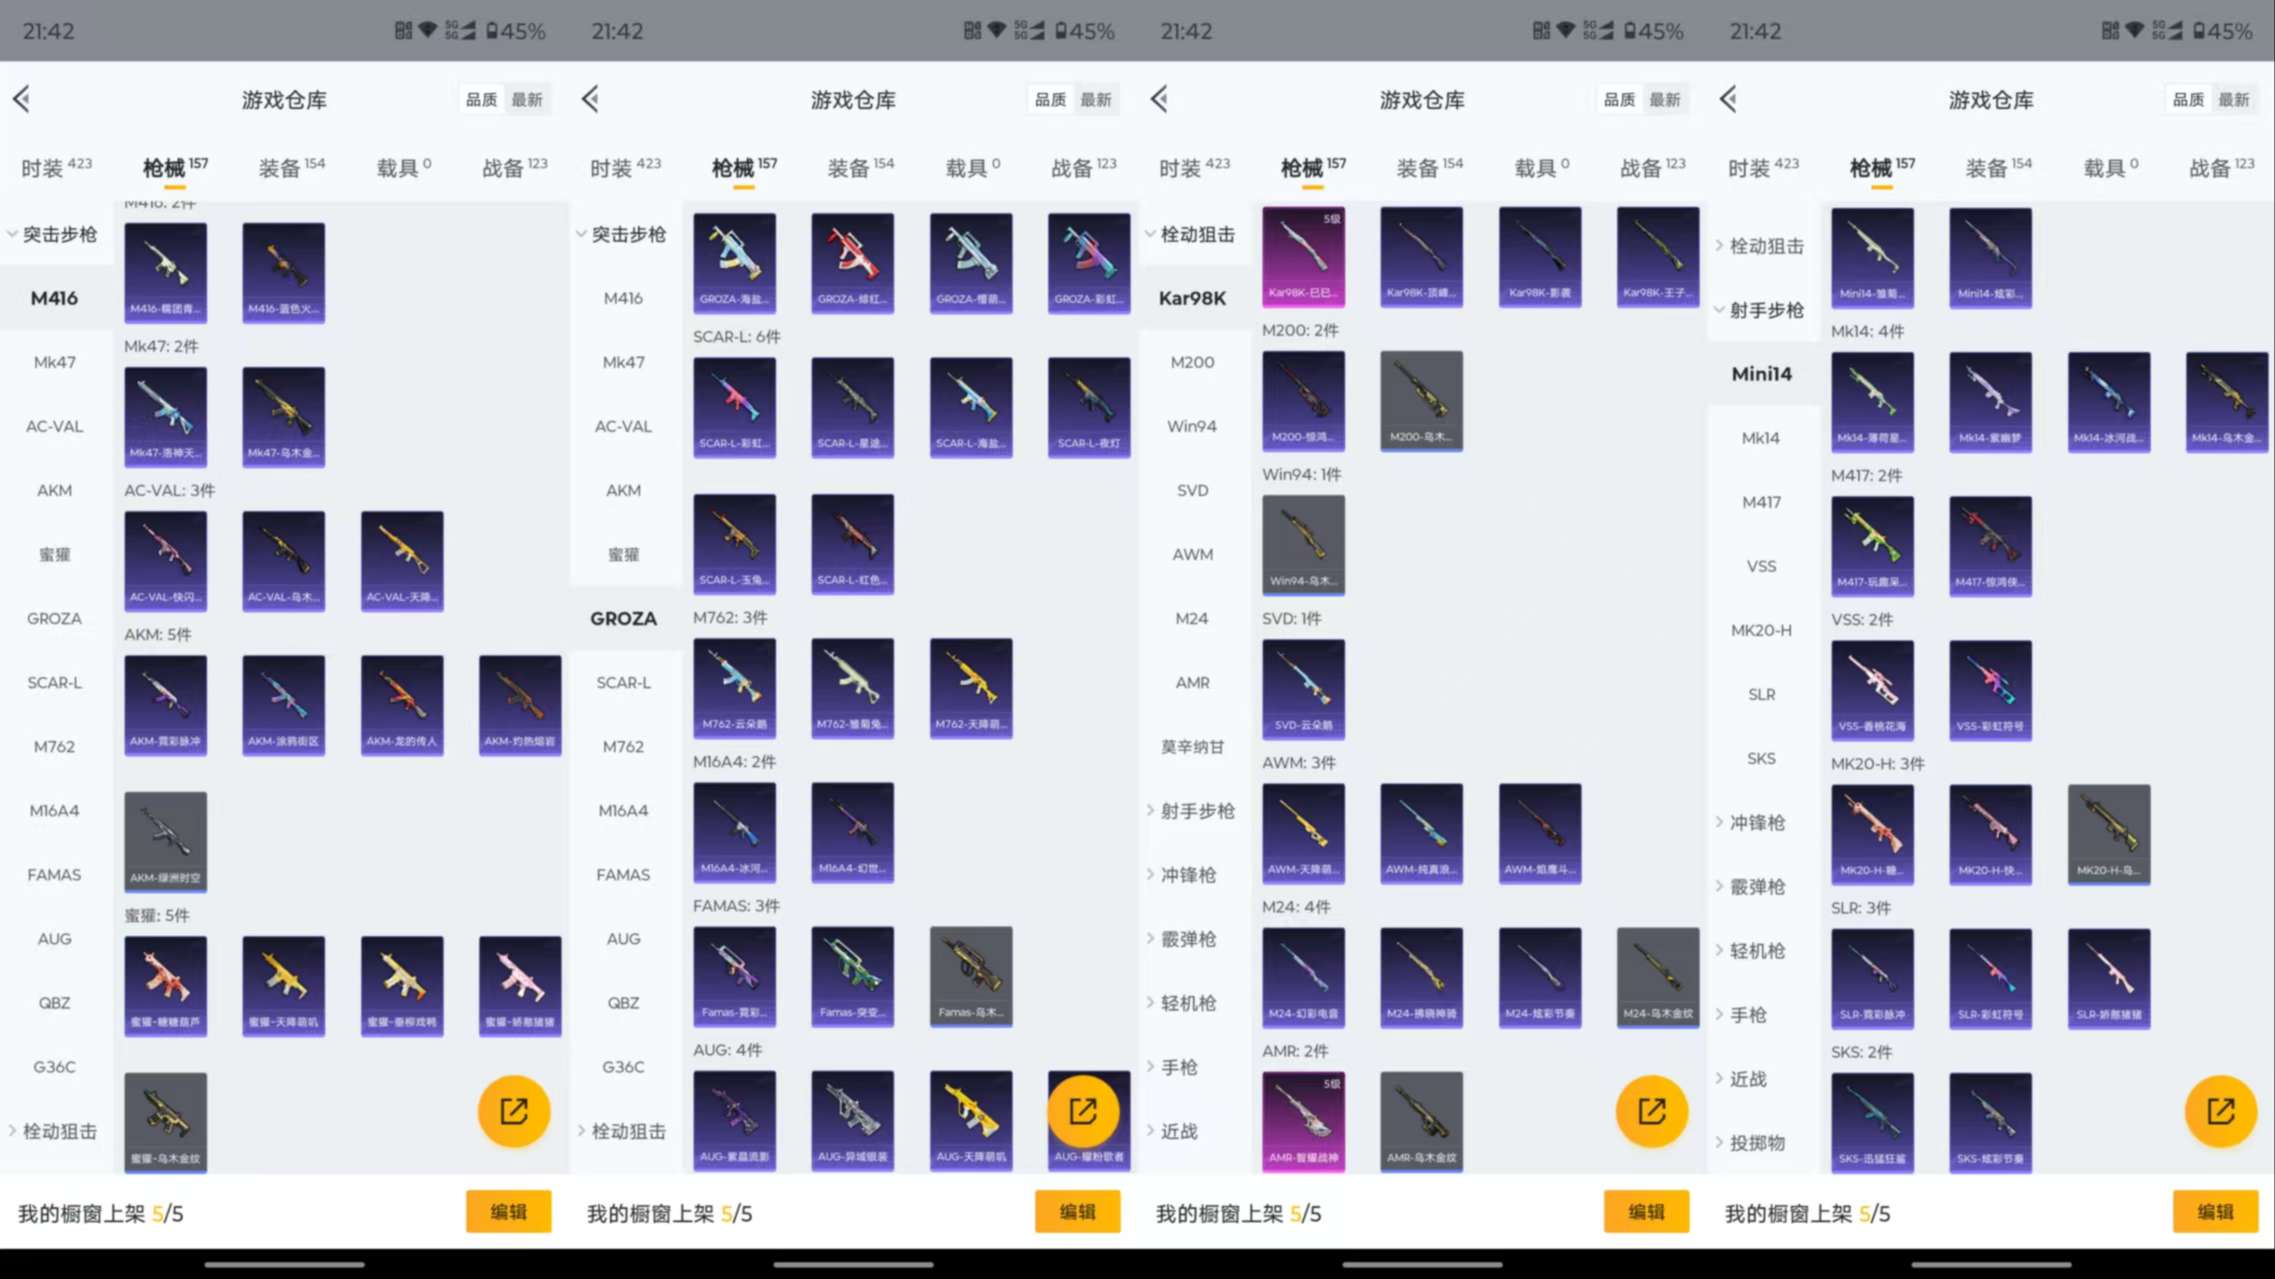Open the gray AKM-绿洲时空 skin thumbnail
Screen dimensions: 2275x1279
click(166, 841)
